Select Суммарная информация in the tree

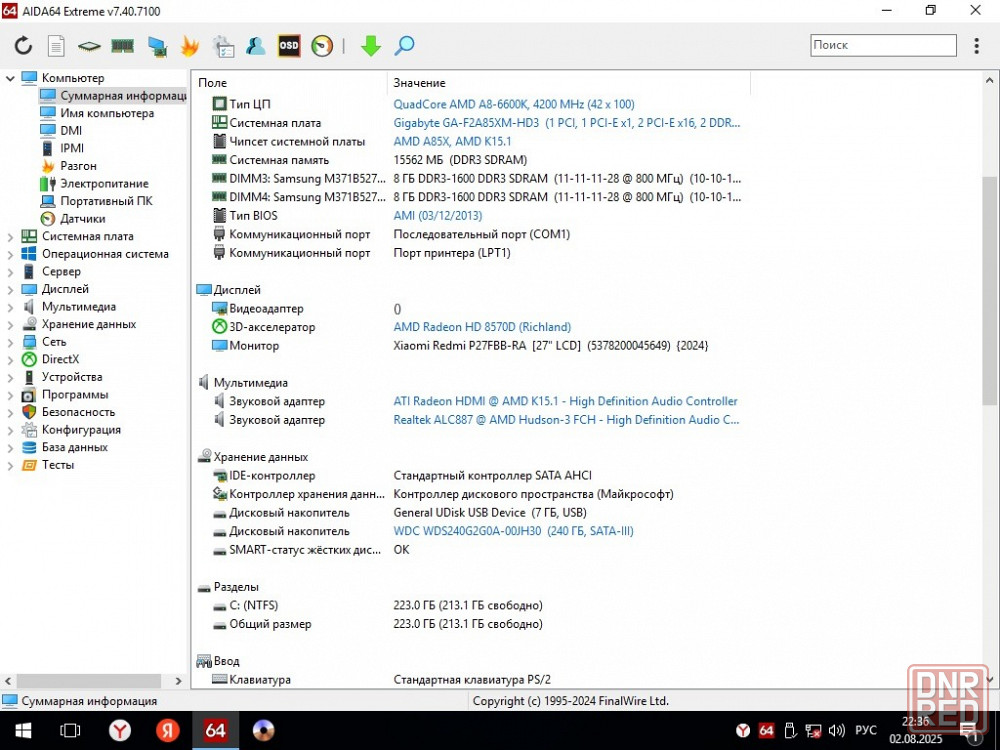(113, 96)
